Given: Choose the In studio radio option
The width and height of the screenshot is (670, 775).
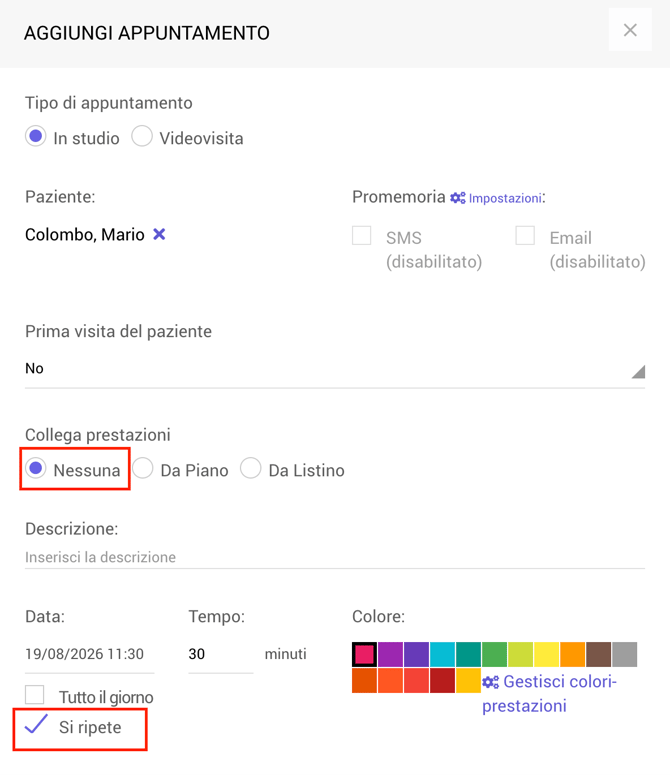Looking at the screenshot, I should tap(36, 136).
